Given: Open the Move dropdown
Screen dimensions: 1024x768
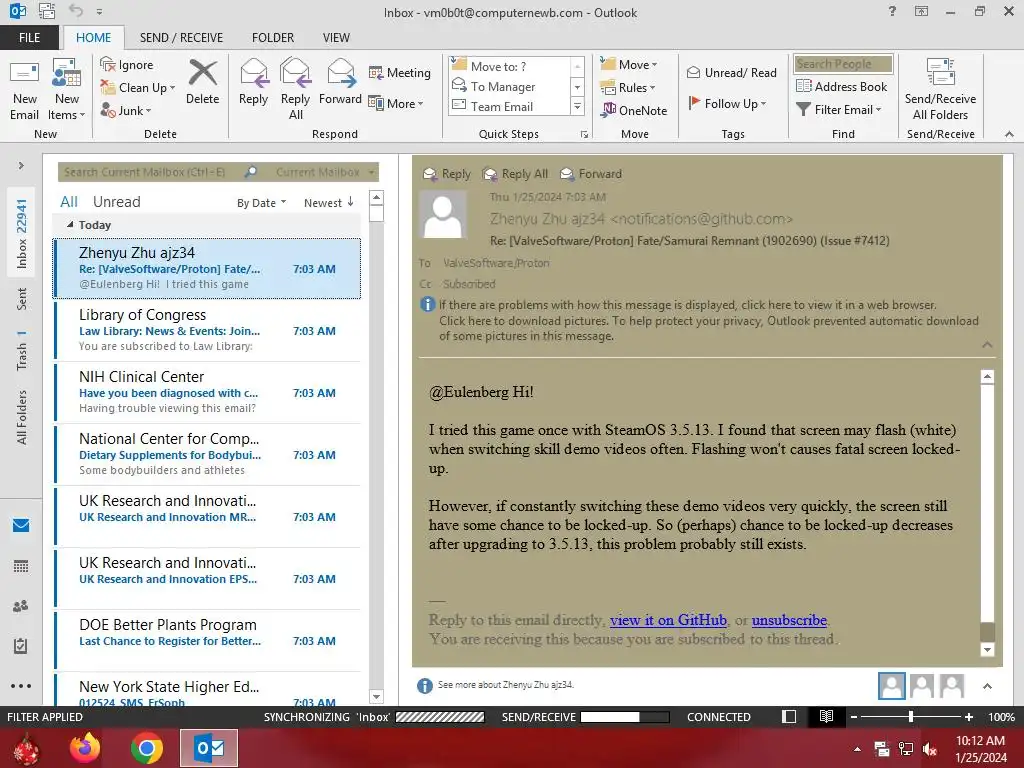Looking at the screenshot, I should pyautogui.click(x=629, y=65).
